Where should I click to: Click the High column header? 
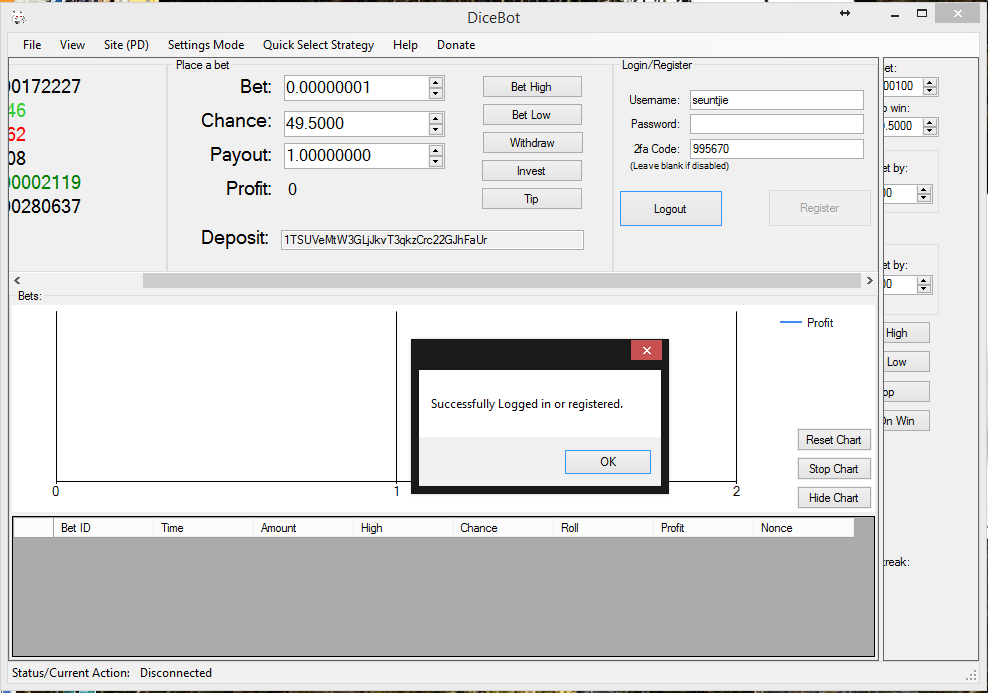click(403, 528)
